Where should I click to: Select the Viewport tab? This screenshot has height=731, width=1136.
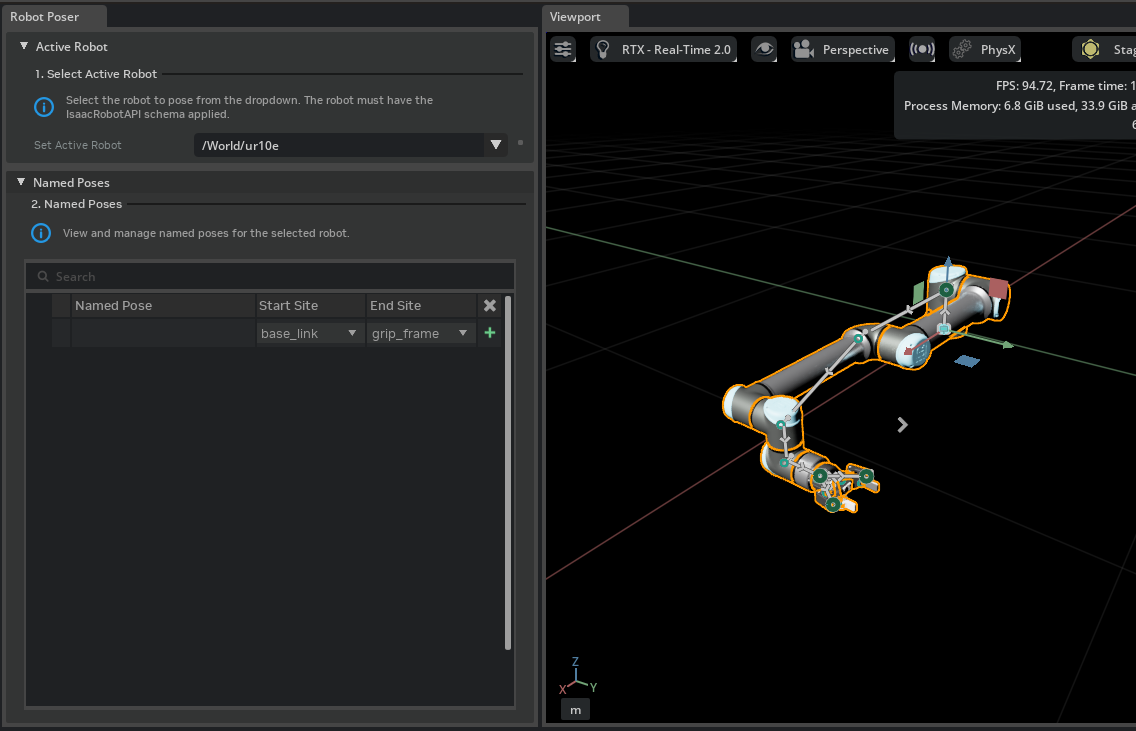point(575,16)
